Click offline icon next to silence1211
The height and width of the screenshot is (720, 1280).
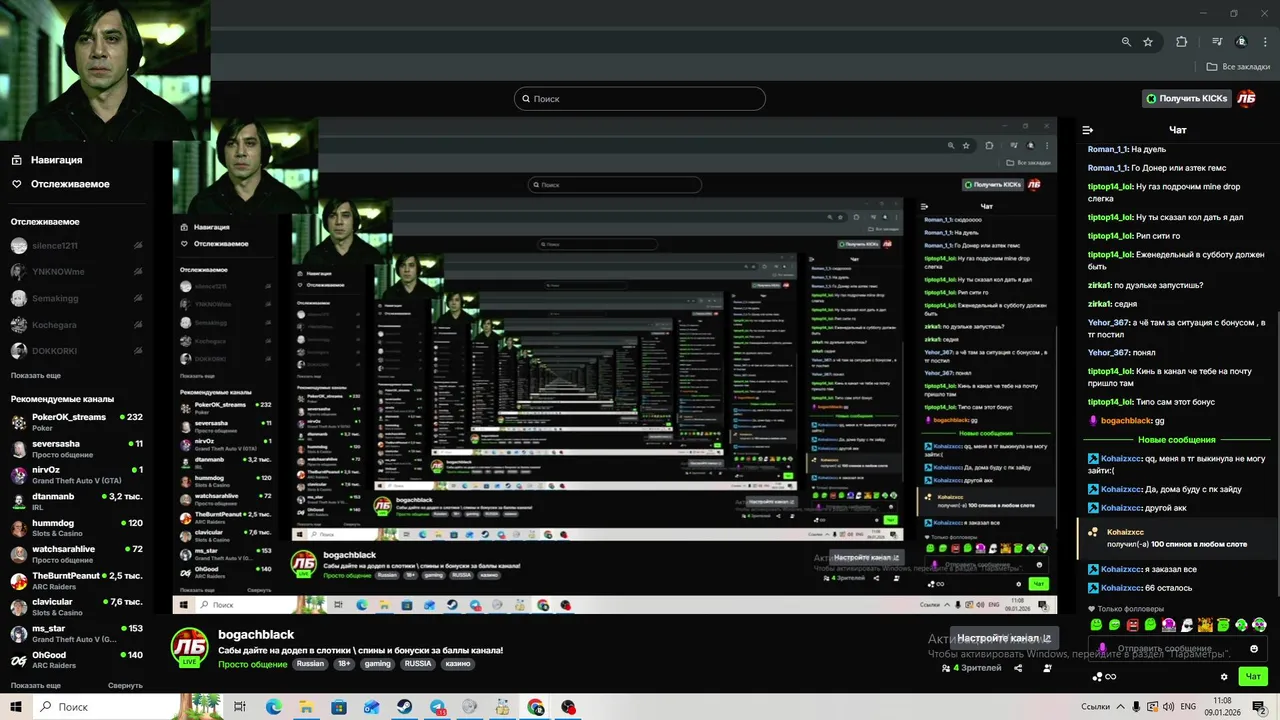(138, 245)
